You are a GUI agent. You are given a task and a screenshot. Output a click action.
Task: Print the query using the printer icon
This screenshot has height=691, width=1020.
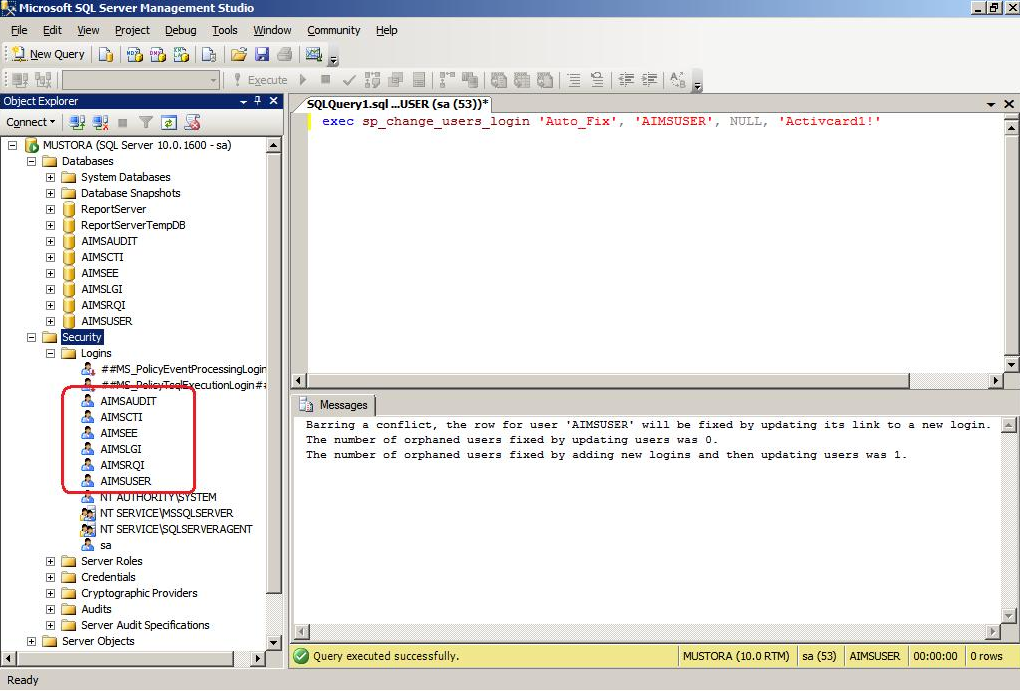pos(287,54)
